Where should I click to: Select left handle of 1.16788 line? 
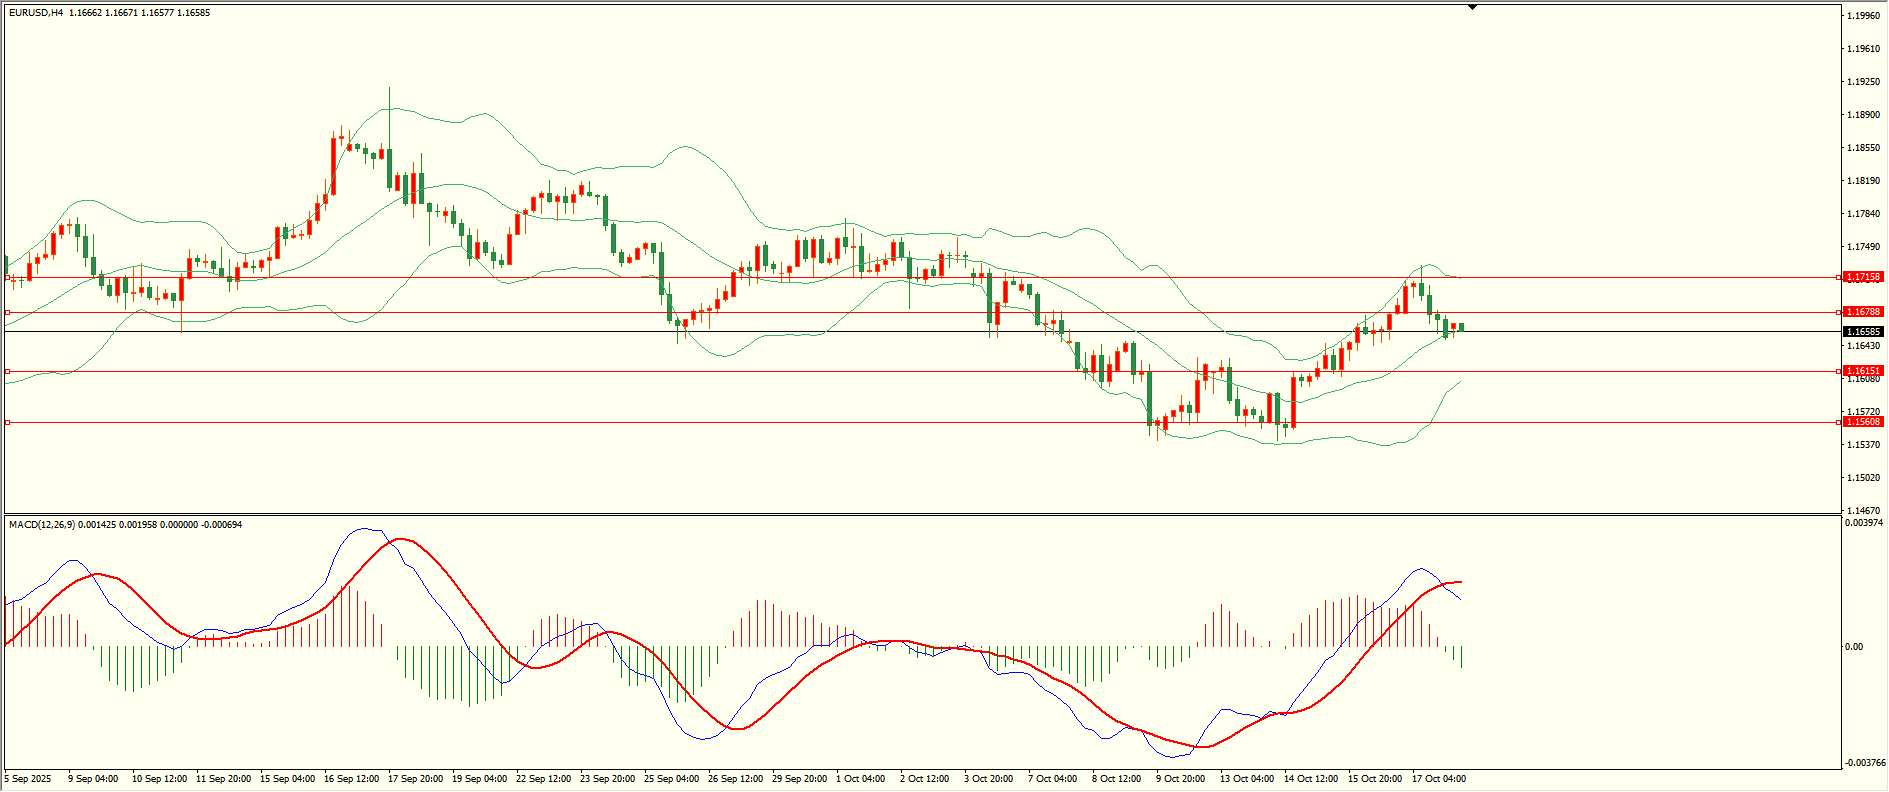pos(8,313)
